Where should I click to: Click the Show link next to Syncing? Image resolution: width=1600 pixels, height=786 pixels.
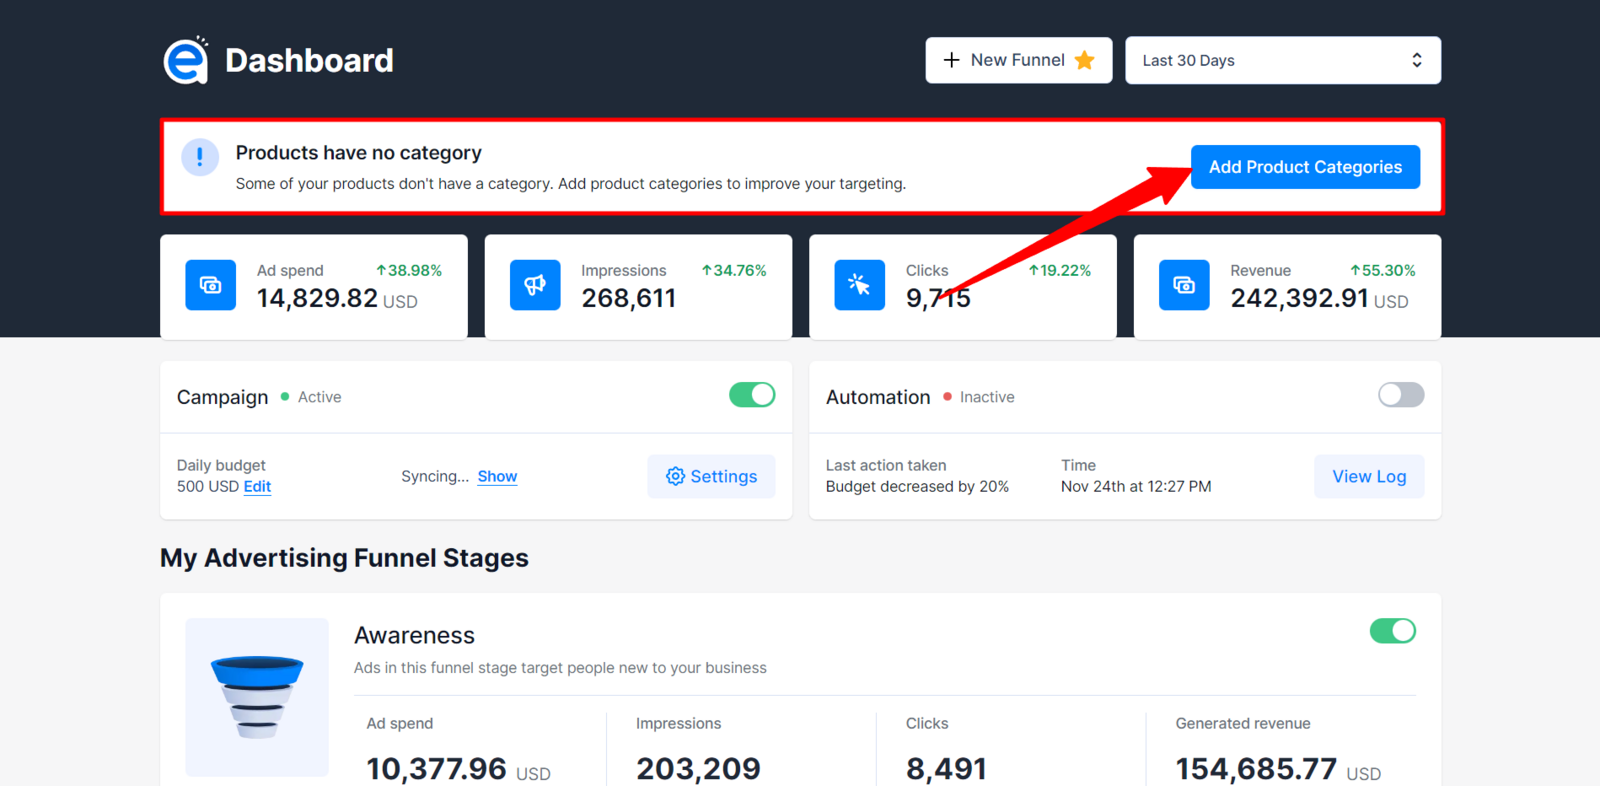[x=497, y=476]
